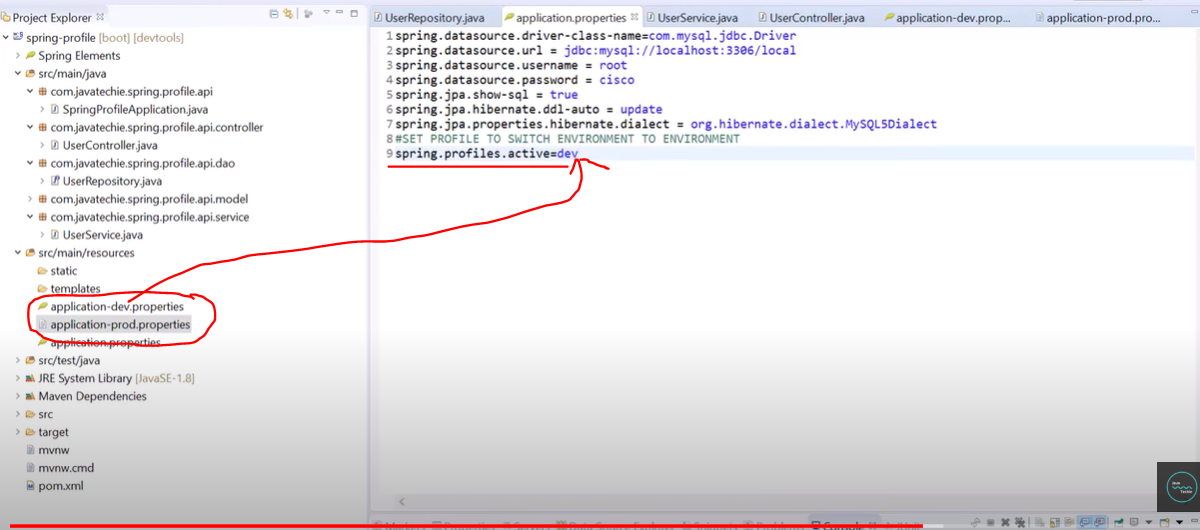Toggle Link with Editor in Project Explorer
The width and height of the screenshot is (1200, 530).
(x=288, y=14)
